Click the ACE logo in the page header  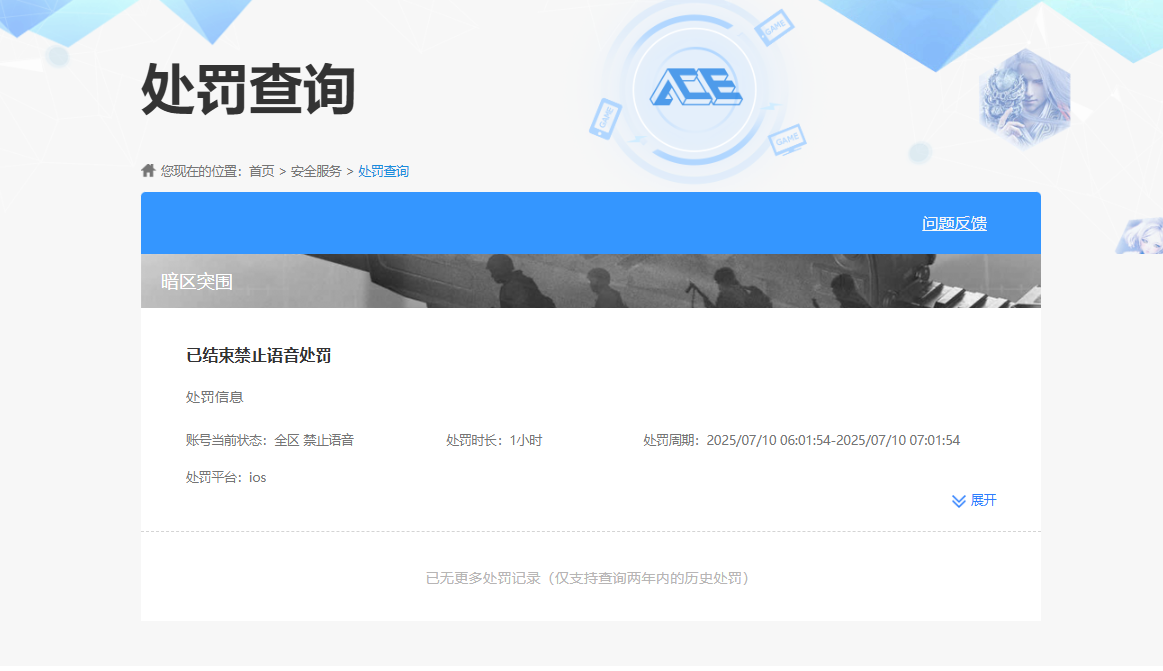click(697, 86)
